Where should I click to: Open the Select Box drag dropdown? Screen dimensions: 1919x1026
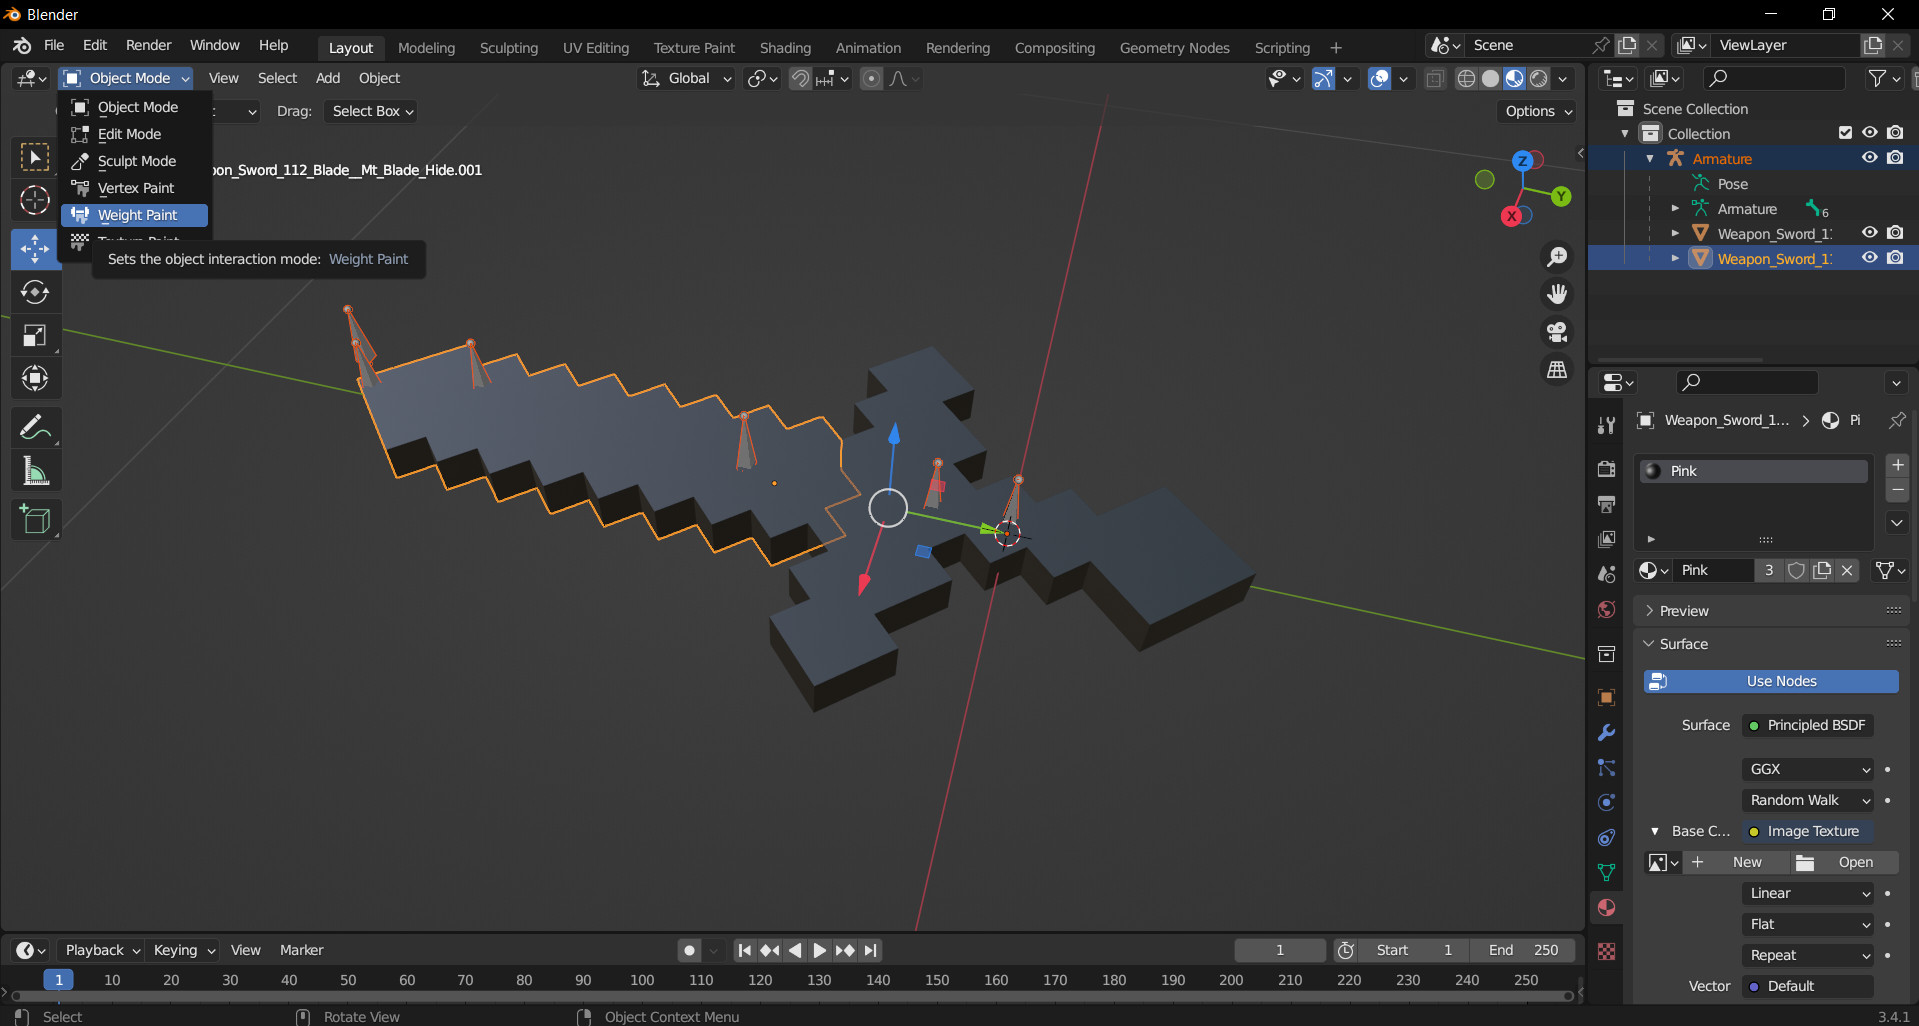371,111
